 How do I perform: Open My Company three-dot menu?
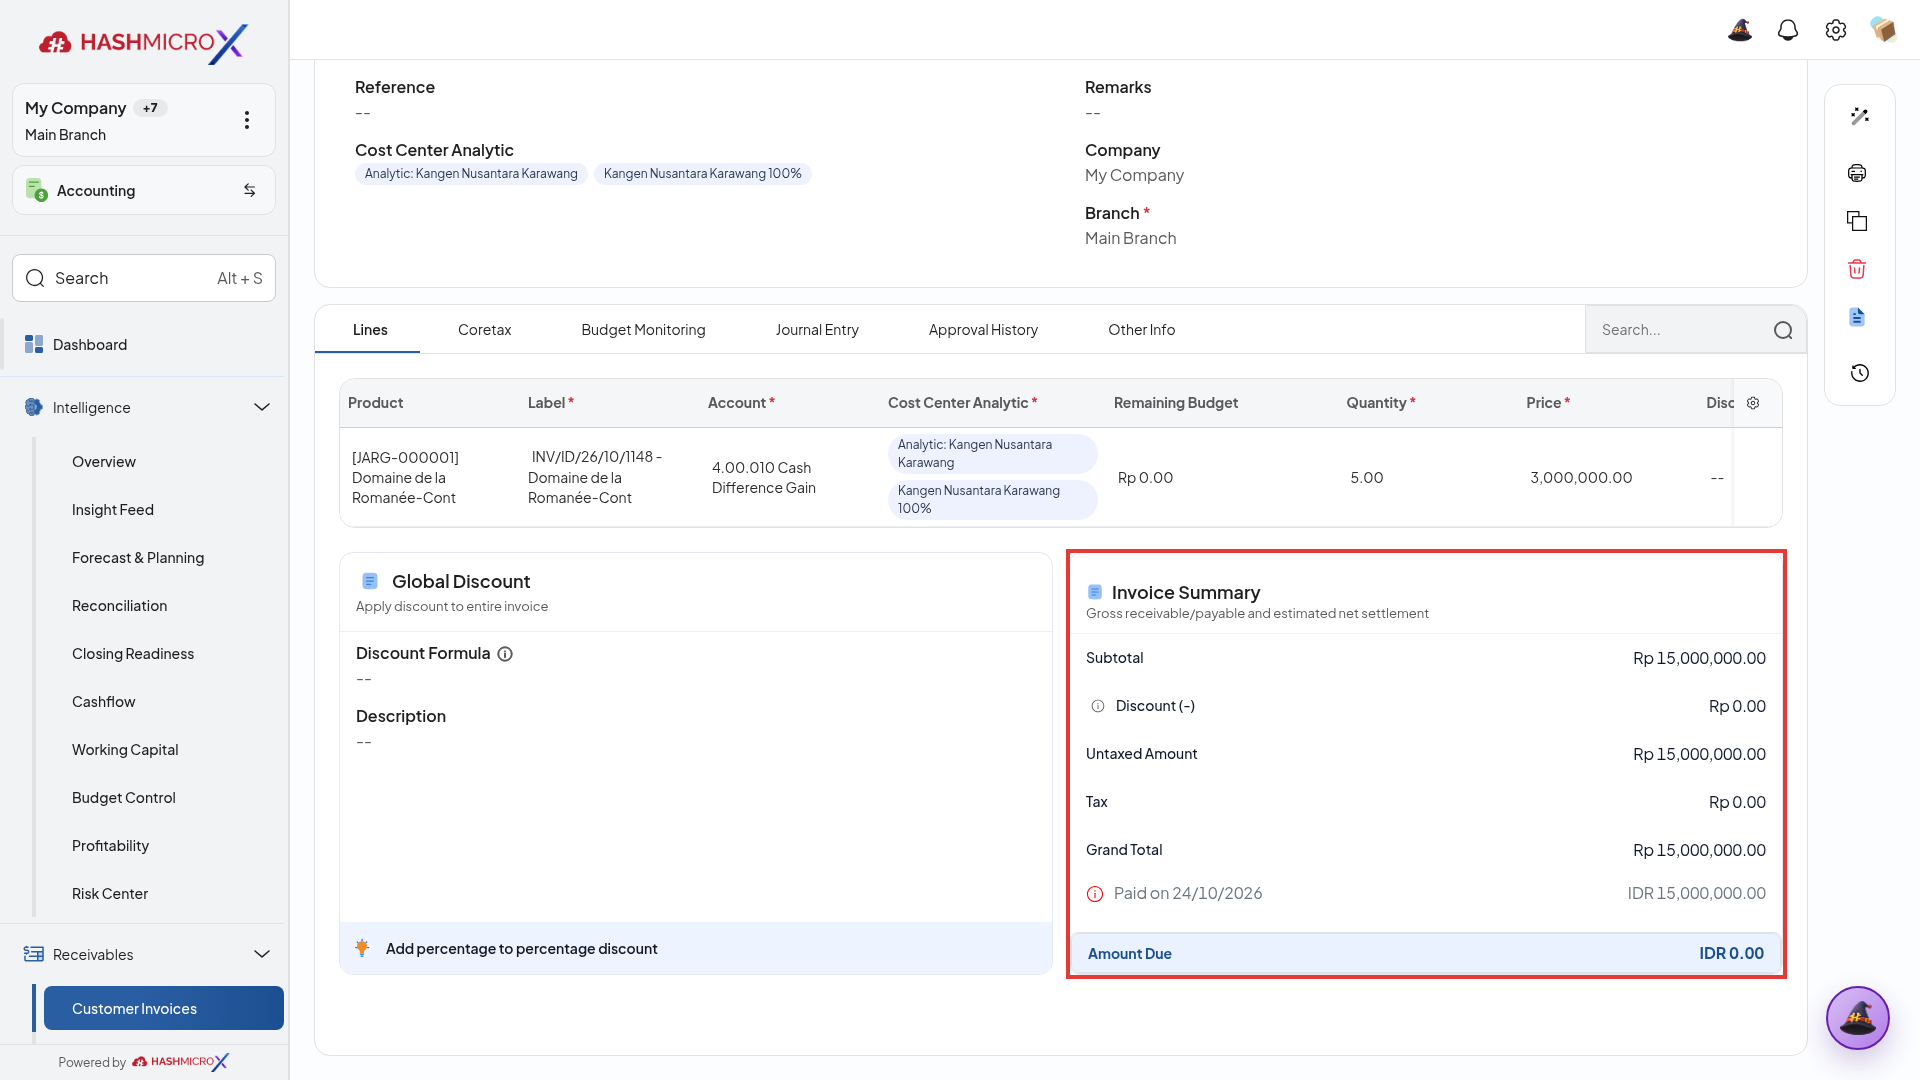point(247,120)
